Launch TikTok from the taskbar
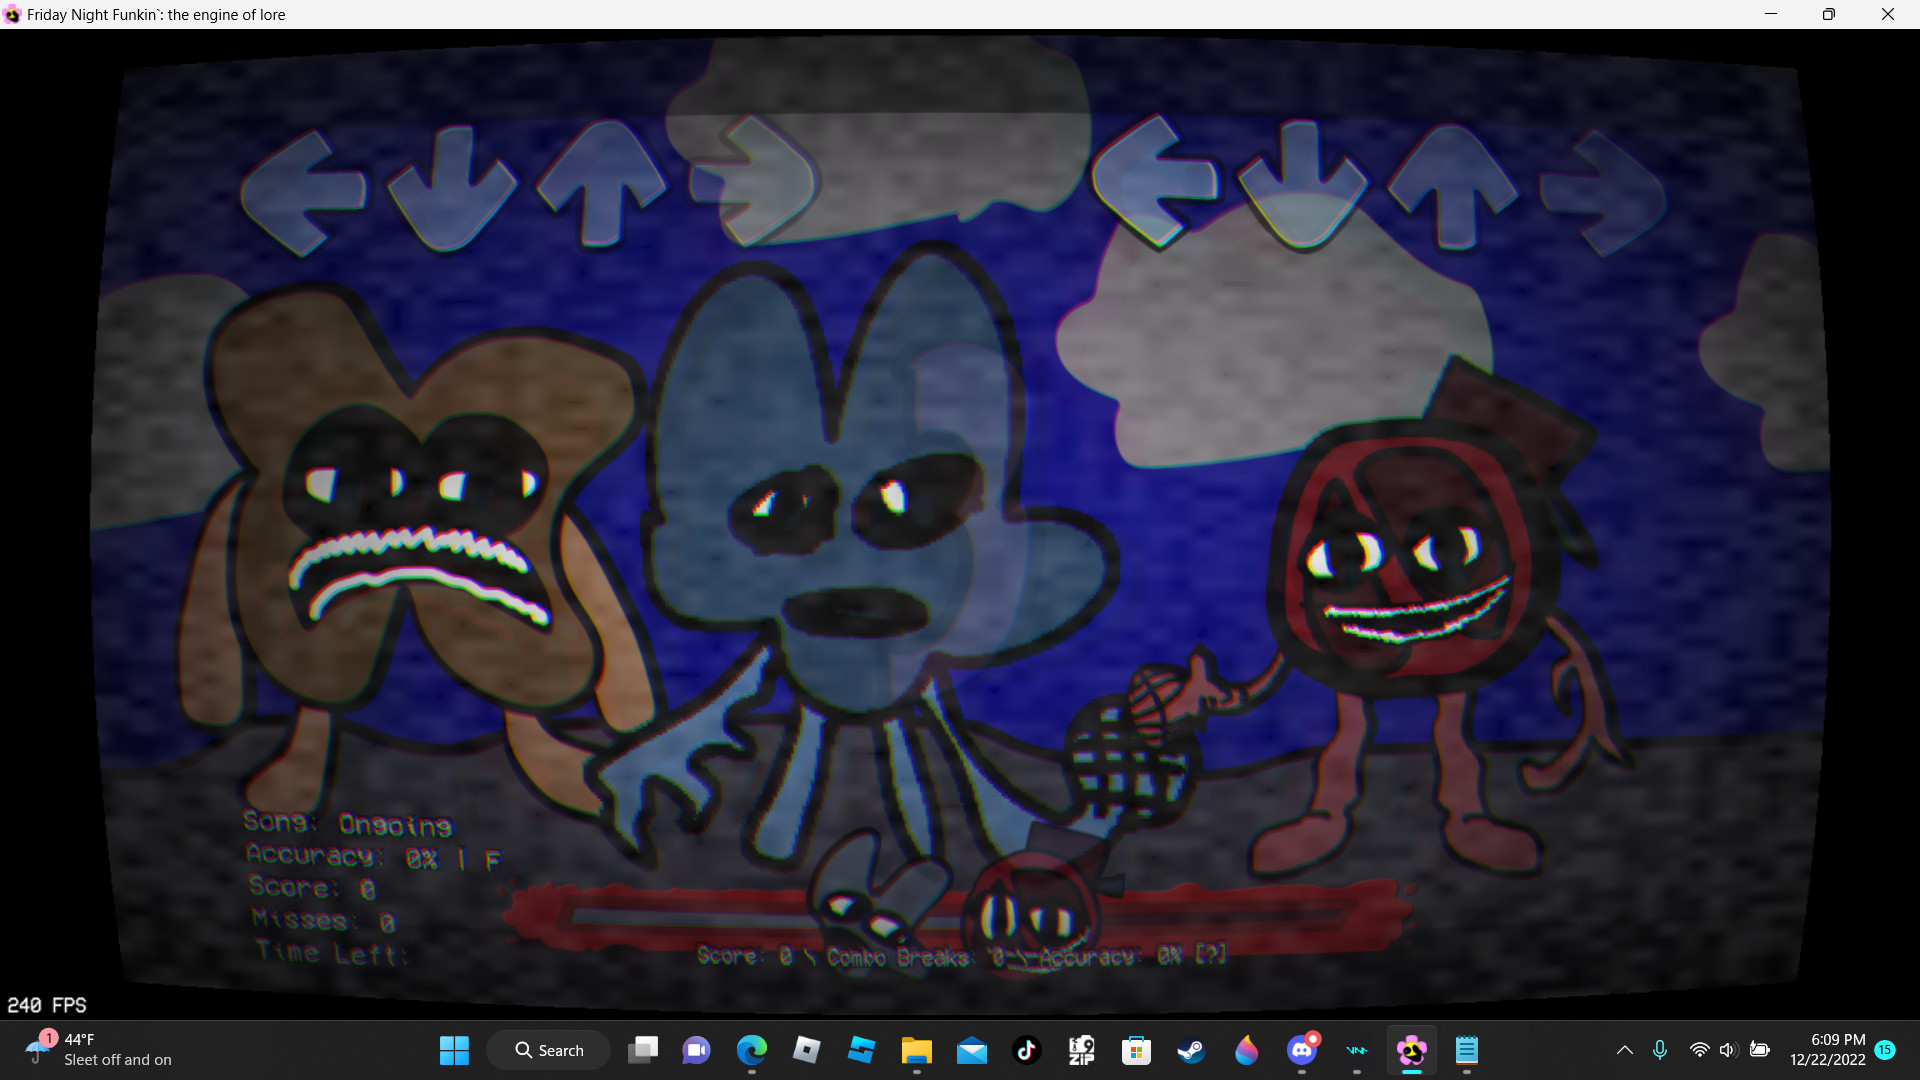This screenshot has height=1080, width=1920. [1026, 1050]
